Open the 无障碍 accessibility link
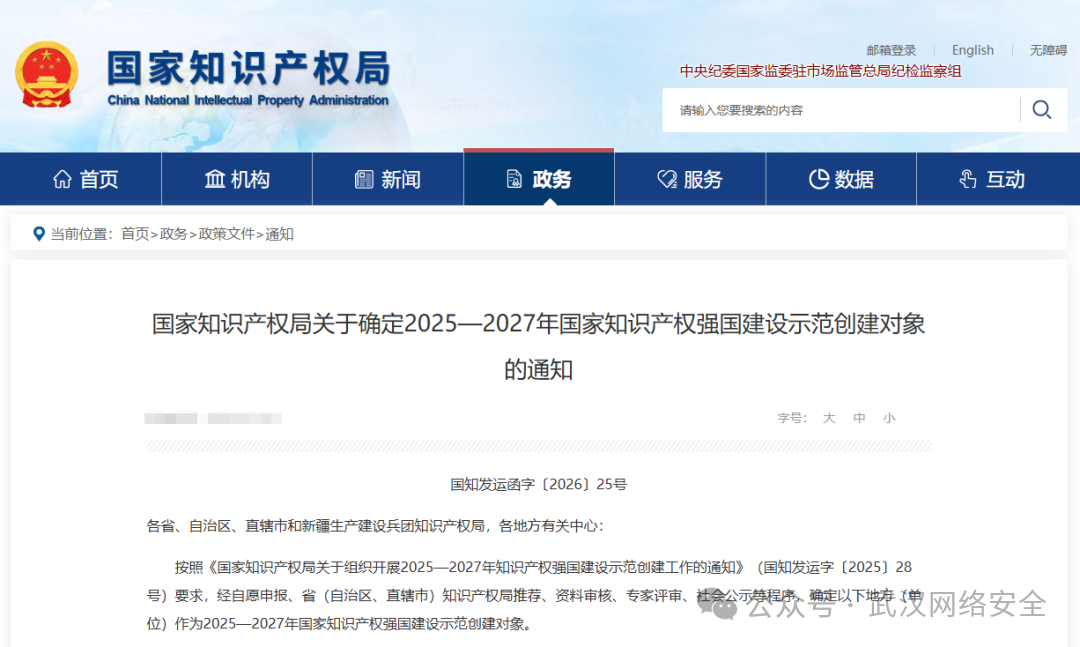This screenshot has height=647, width=1080. point(1048,50)
